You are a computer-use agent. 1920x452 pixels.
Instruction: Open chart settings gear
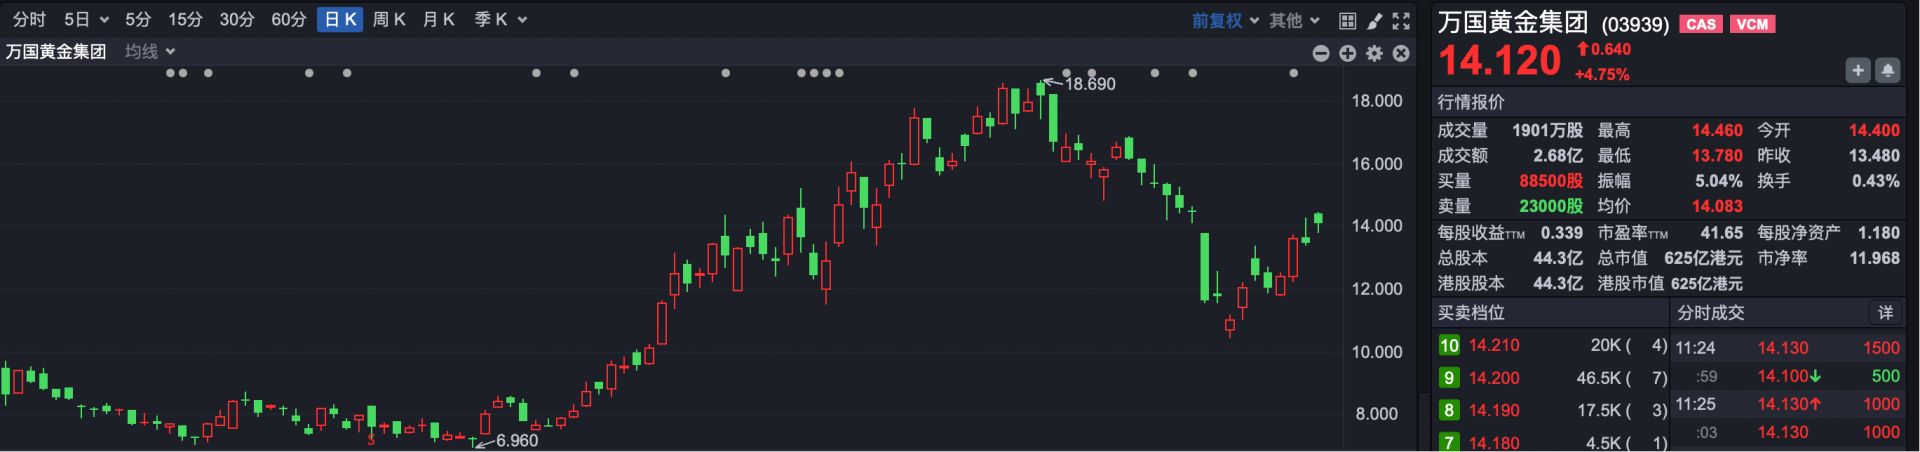coord(1375,53)
